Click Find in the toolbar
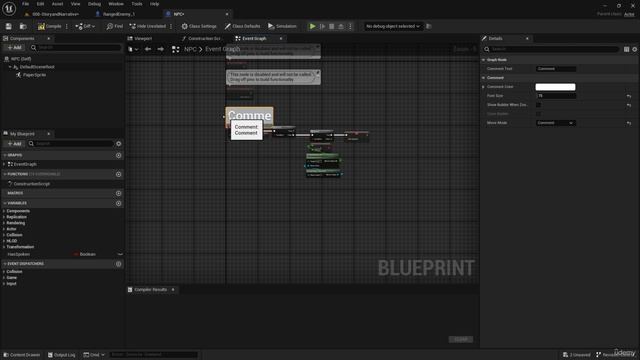 [115, 26]
